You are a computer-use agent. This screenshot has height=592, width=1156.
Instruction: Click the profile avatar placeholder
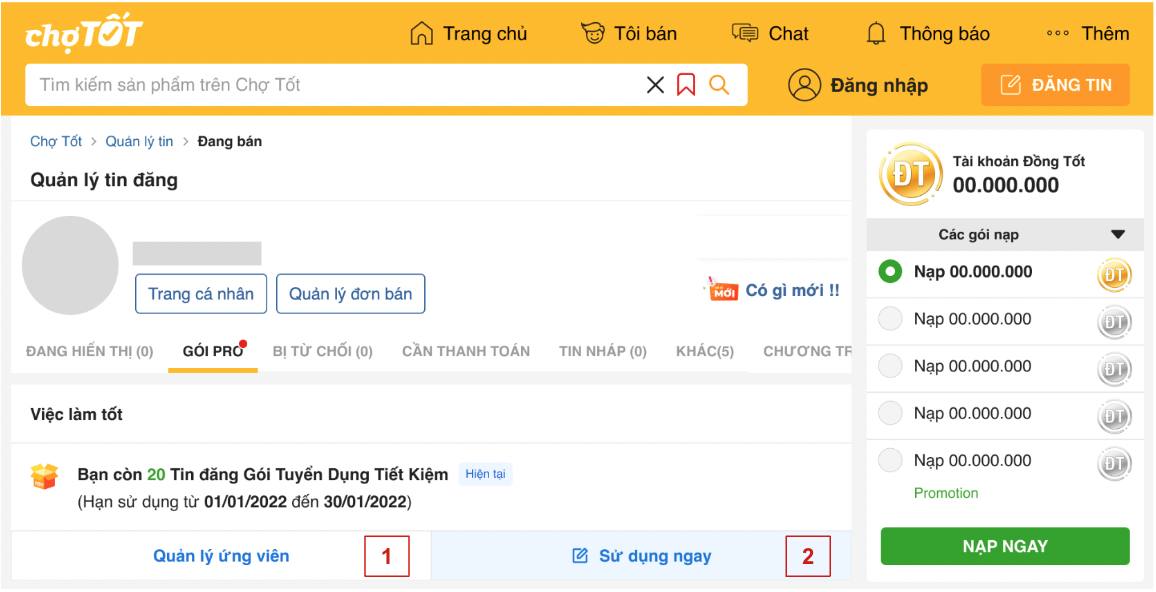(70, 266)
